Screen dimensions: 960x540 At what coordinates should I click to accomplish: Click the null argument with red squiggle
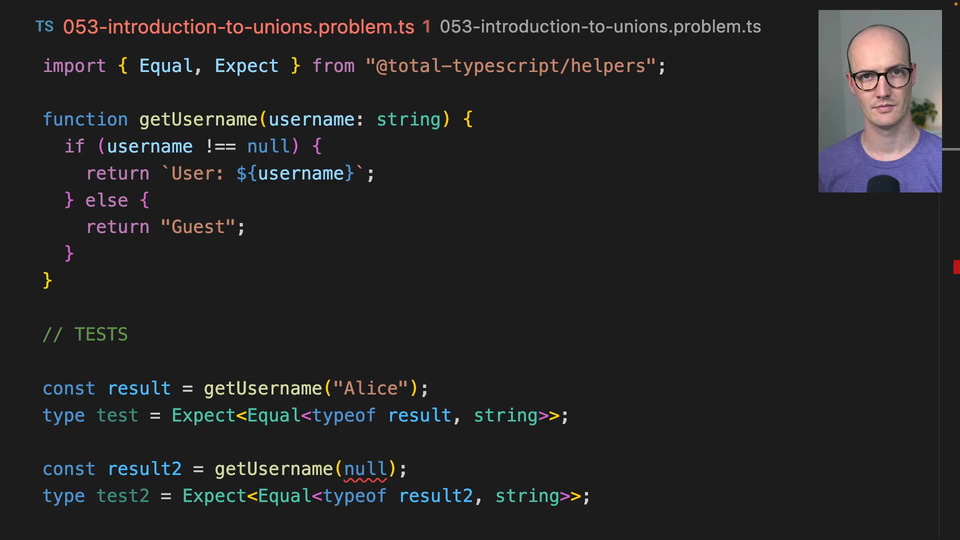pyautogui.click(x=365, y=469)
